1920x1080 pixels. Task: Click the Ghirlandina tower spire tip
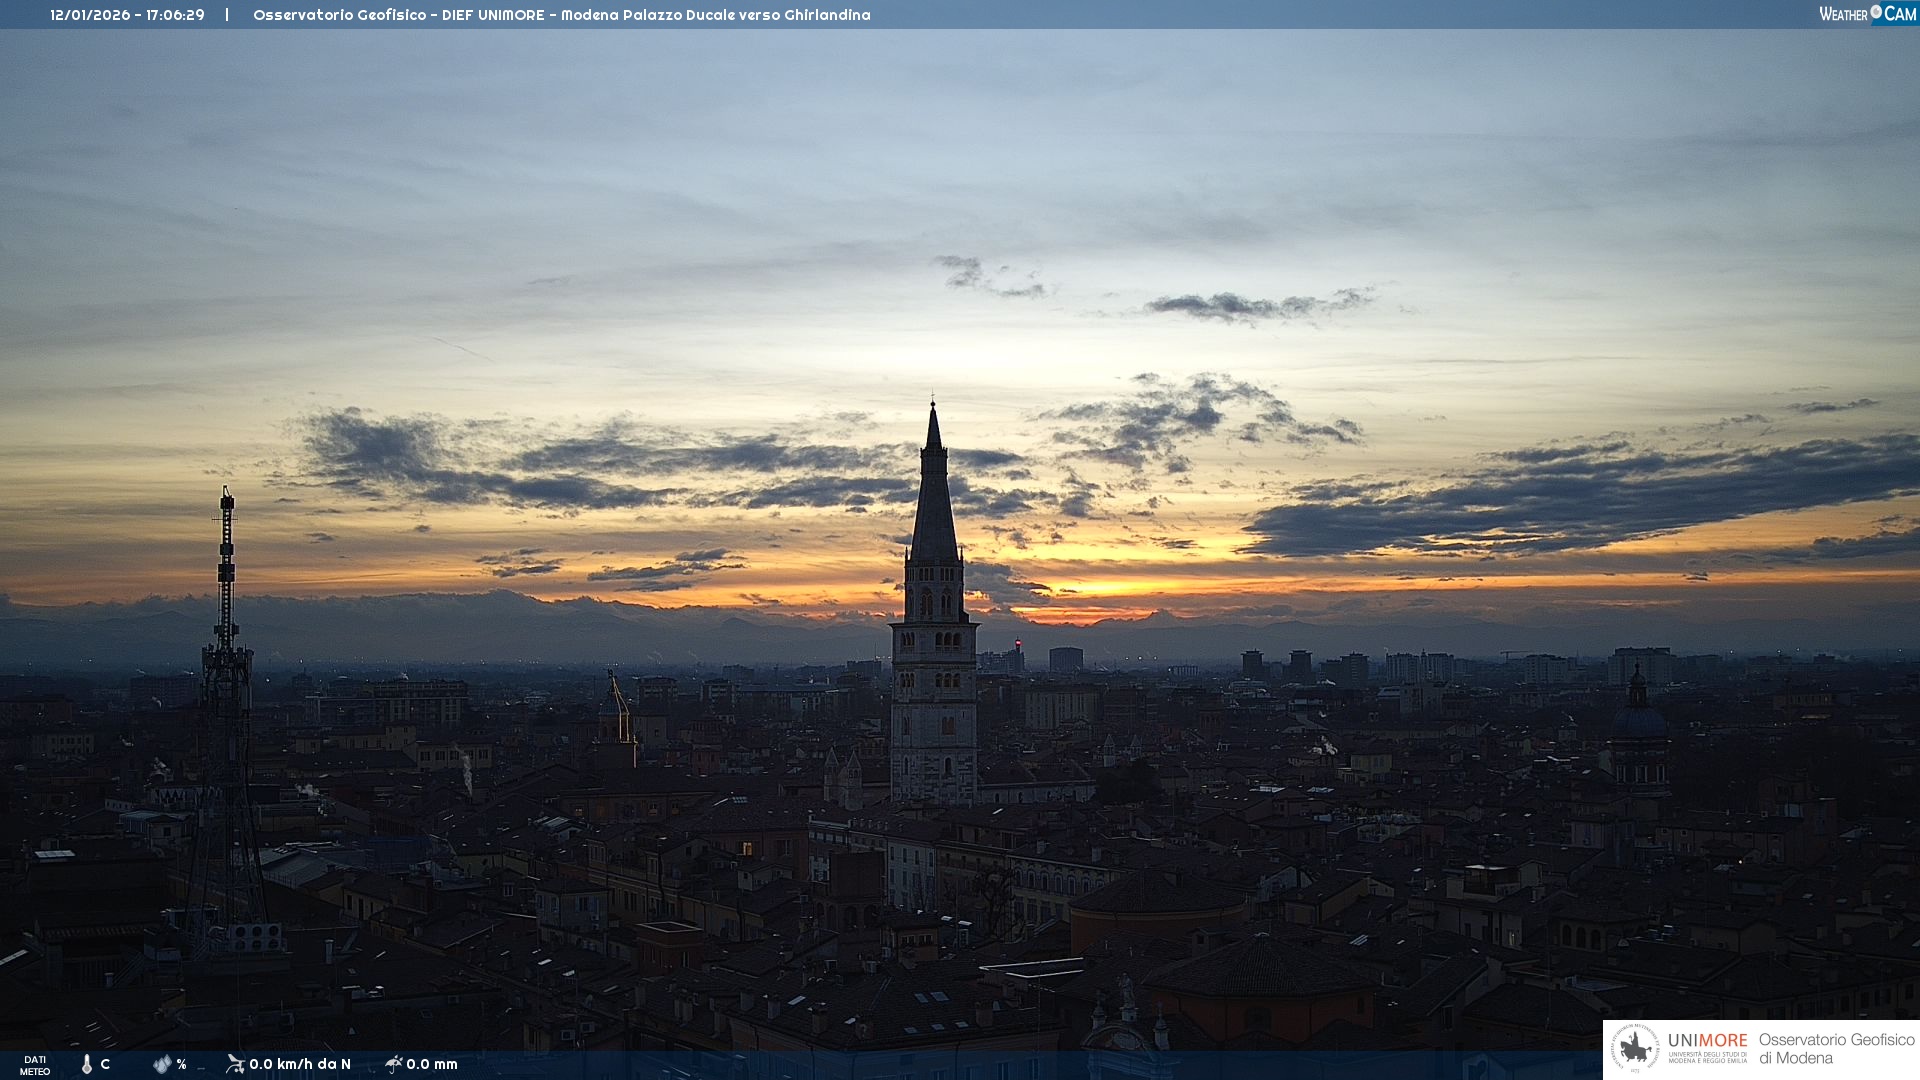(x=933, y=407)
